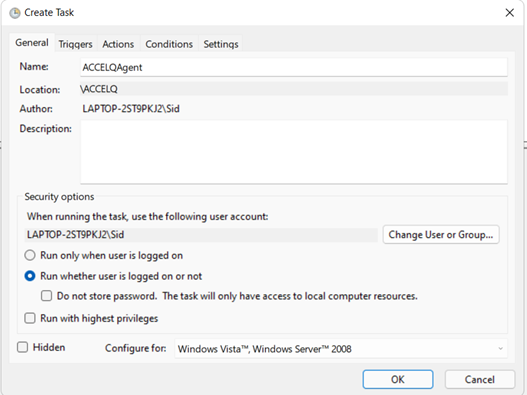Cancel the Create Task dialog
Viewport: 527px width, 395px height.
(480, 380)
